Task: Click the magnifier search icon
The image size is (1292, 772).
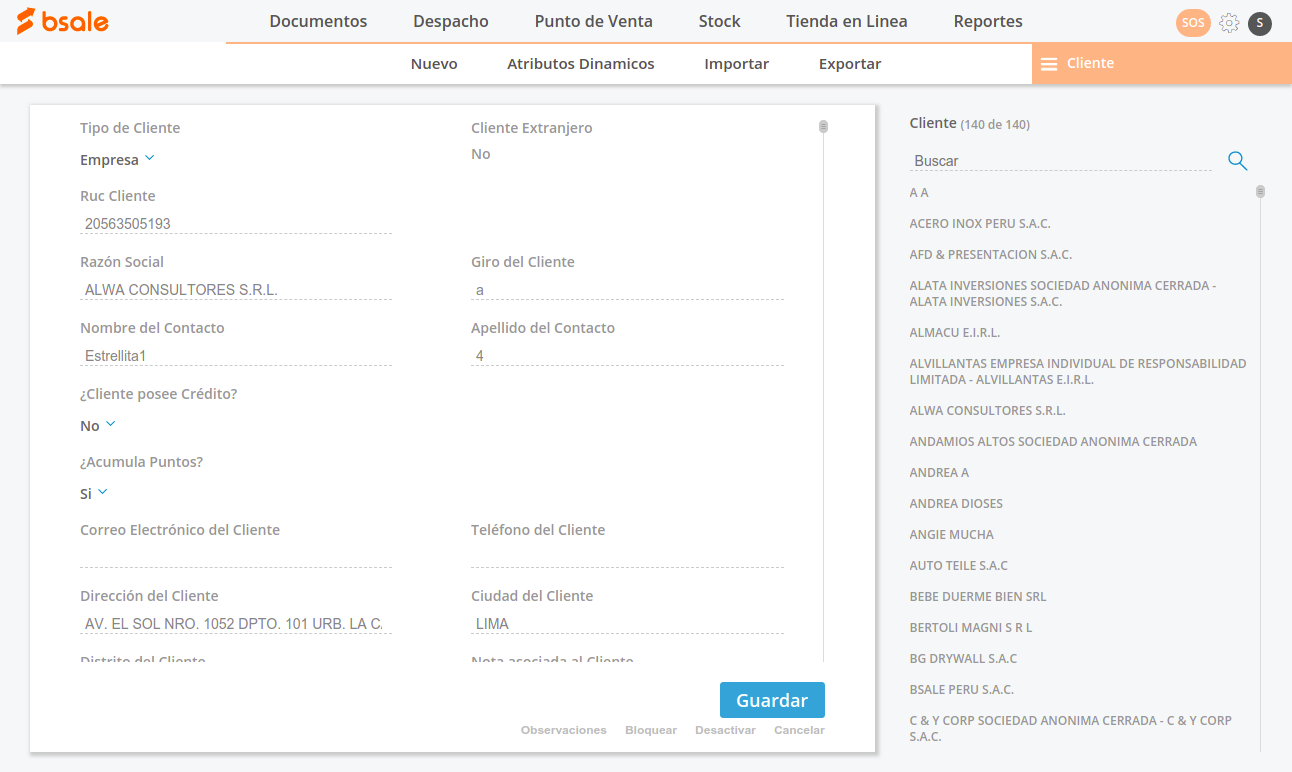Action: [x=1237, y=161]
